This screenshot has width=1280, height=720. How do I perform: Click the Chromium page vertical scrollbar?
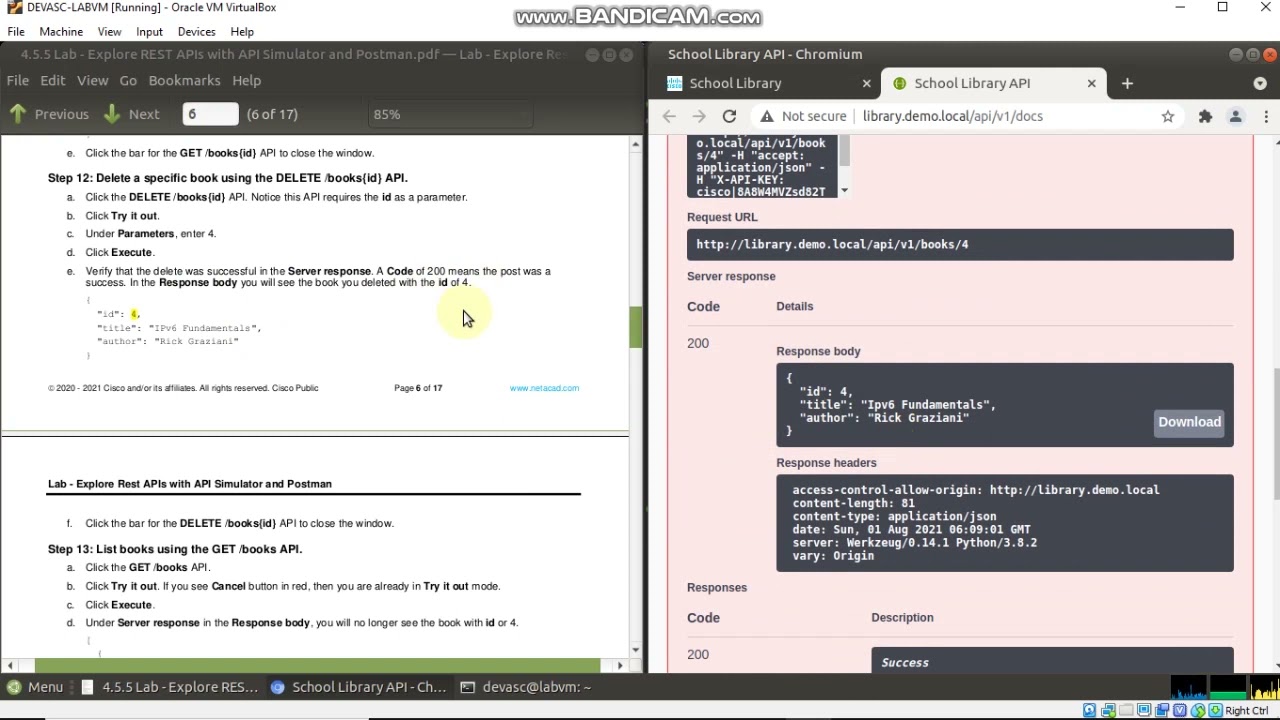pos(1276,435)
